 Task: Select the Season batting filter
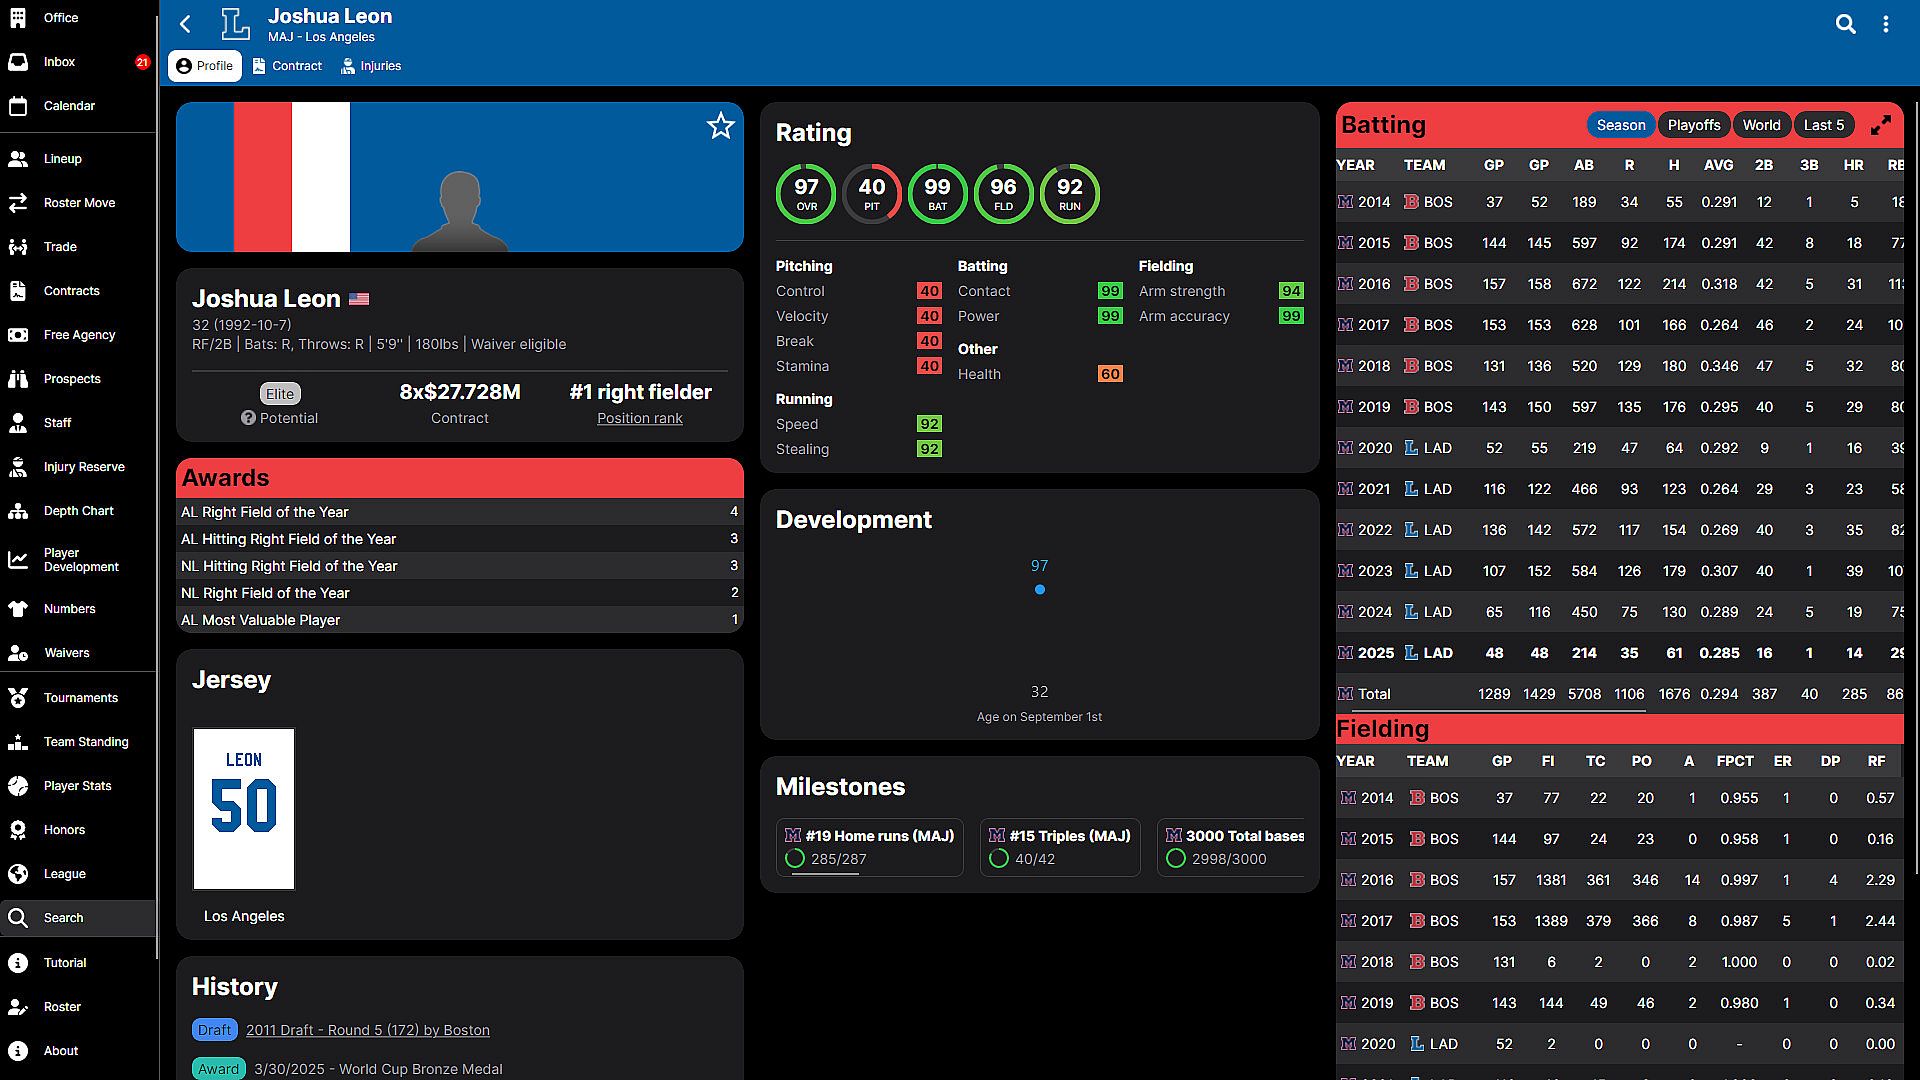(1620, 125)
